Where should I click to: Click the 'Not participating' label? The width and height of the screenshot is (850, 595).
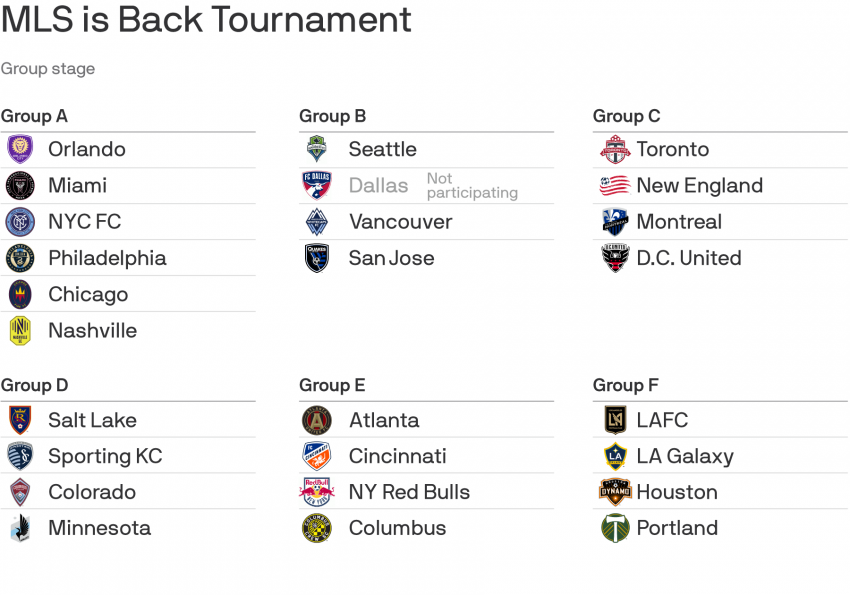point(471,186)
